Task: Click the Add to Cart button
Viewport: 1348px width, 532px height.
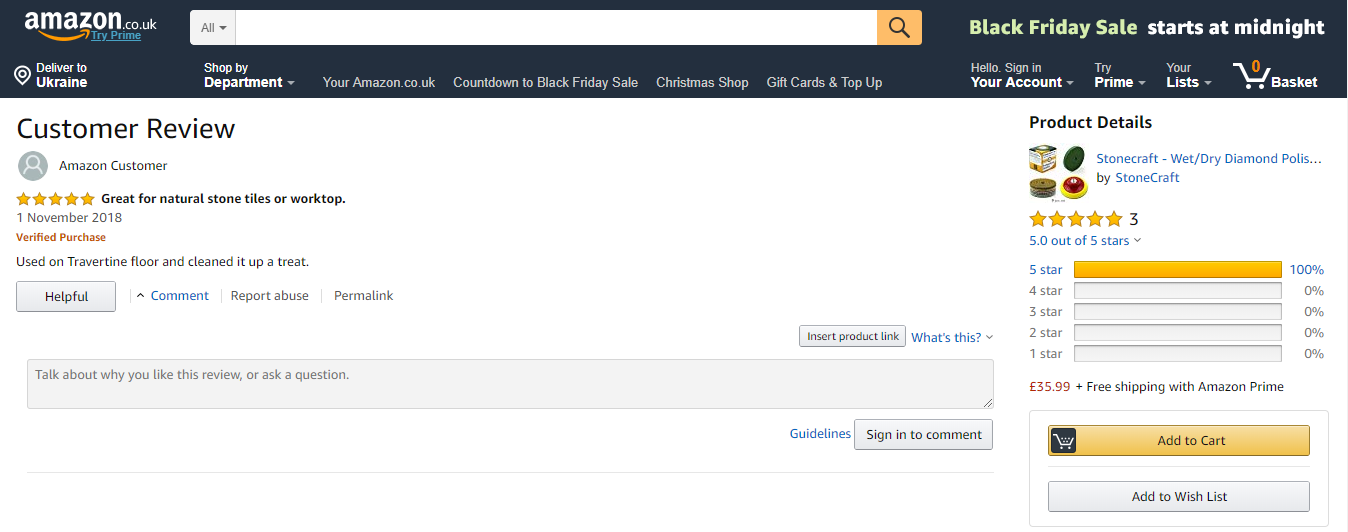Action: tap(1178, 441)
